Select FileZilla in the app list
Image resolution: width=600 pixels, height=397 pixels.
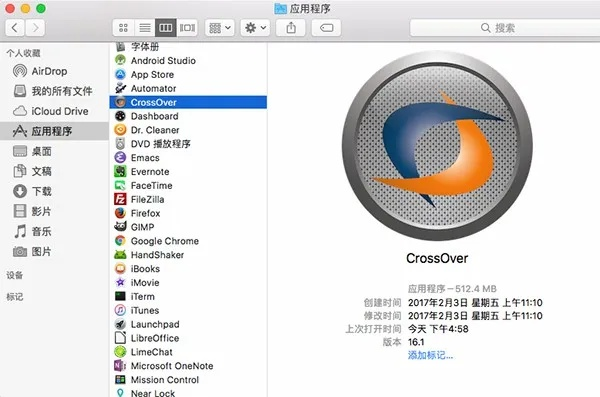click(x=188, y=199)
